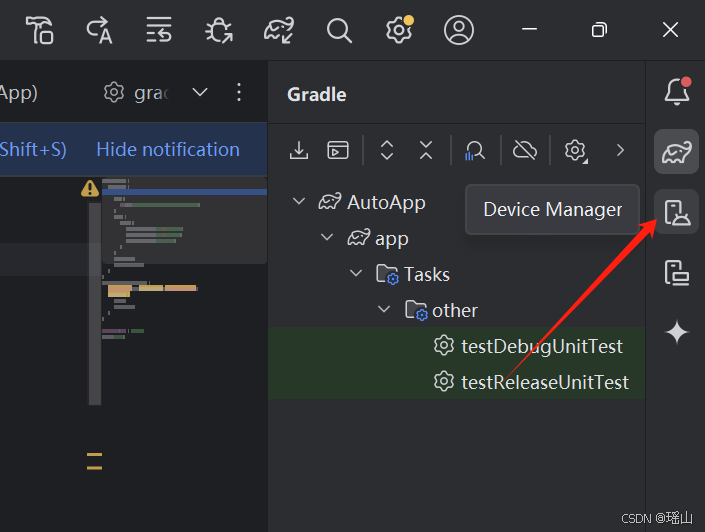Click the Apply Code Changes icon
This screenshot has width=705, height=532.
[x=159, y=30]
